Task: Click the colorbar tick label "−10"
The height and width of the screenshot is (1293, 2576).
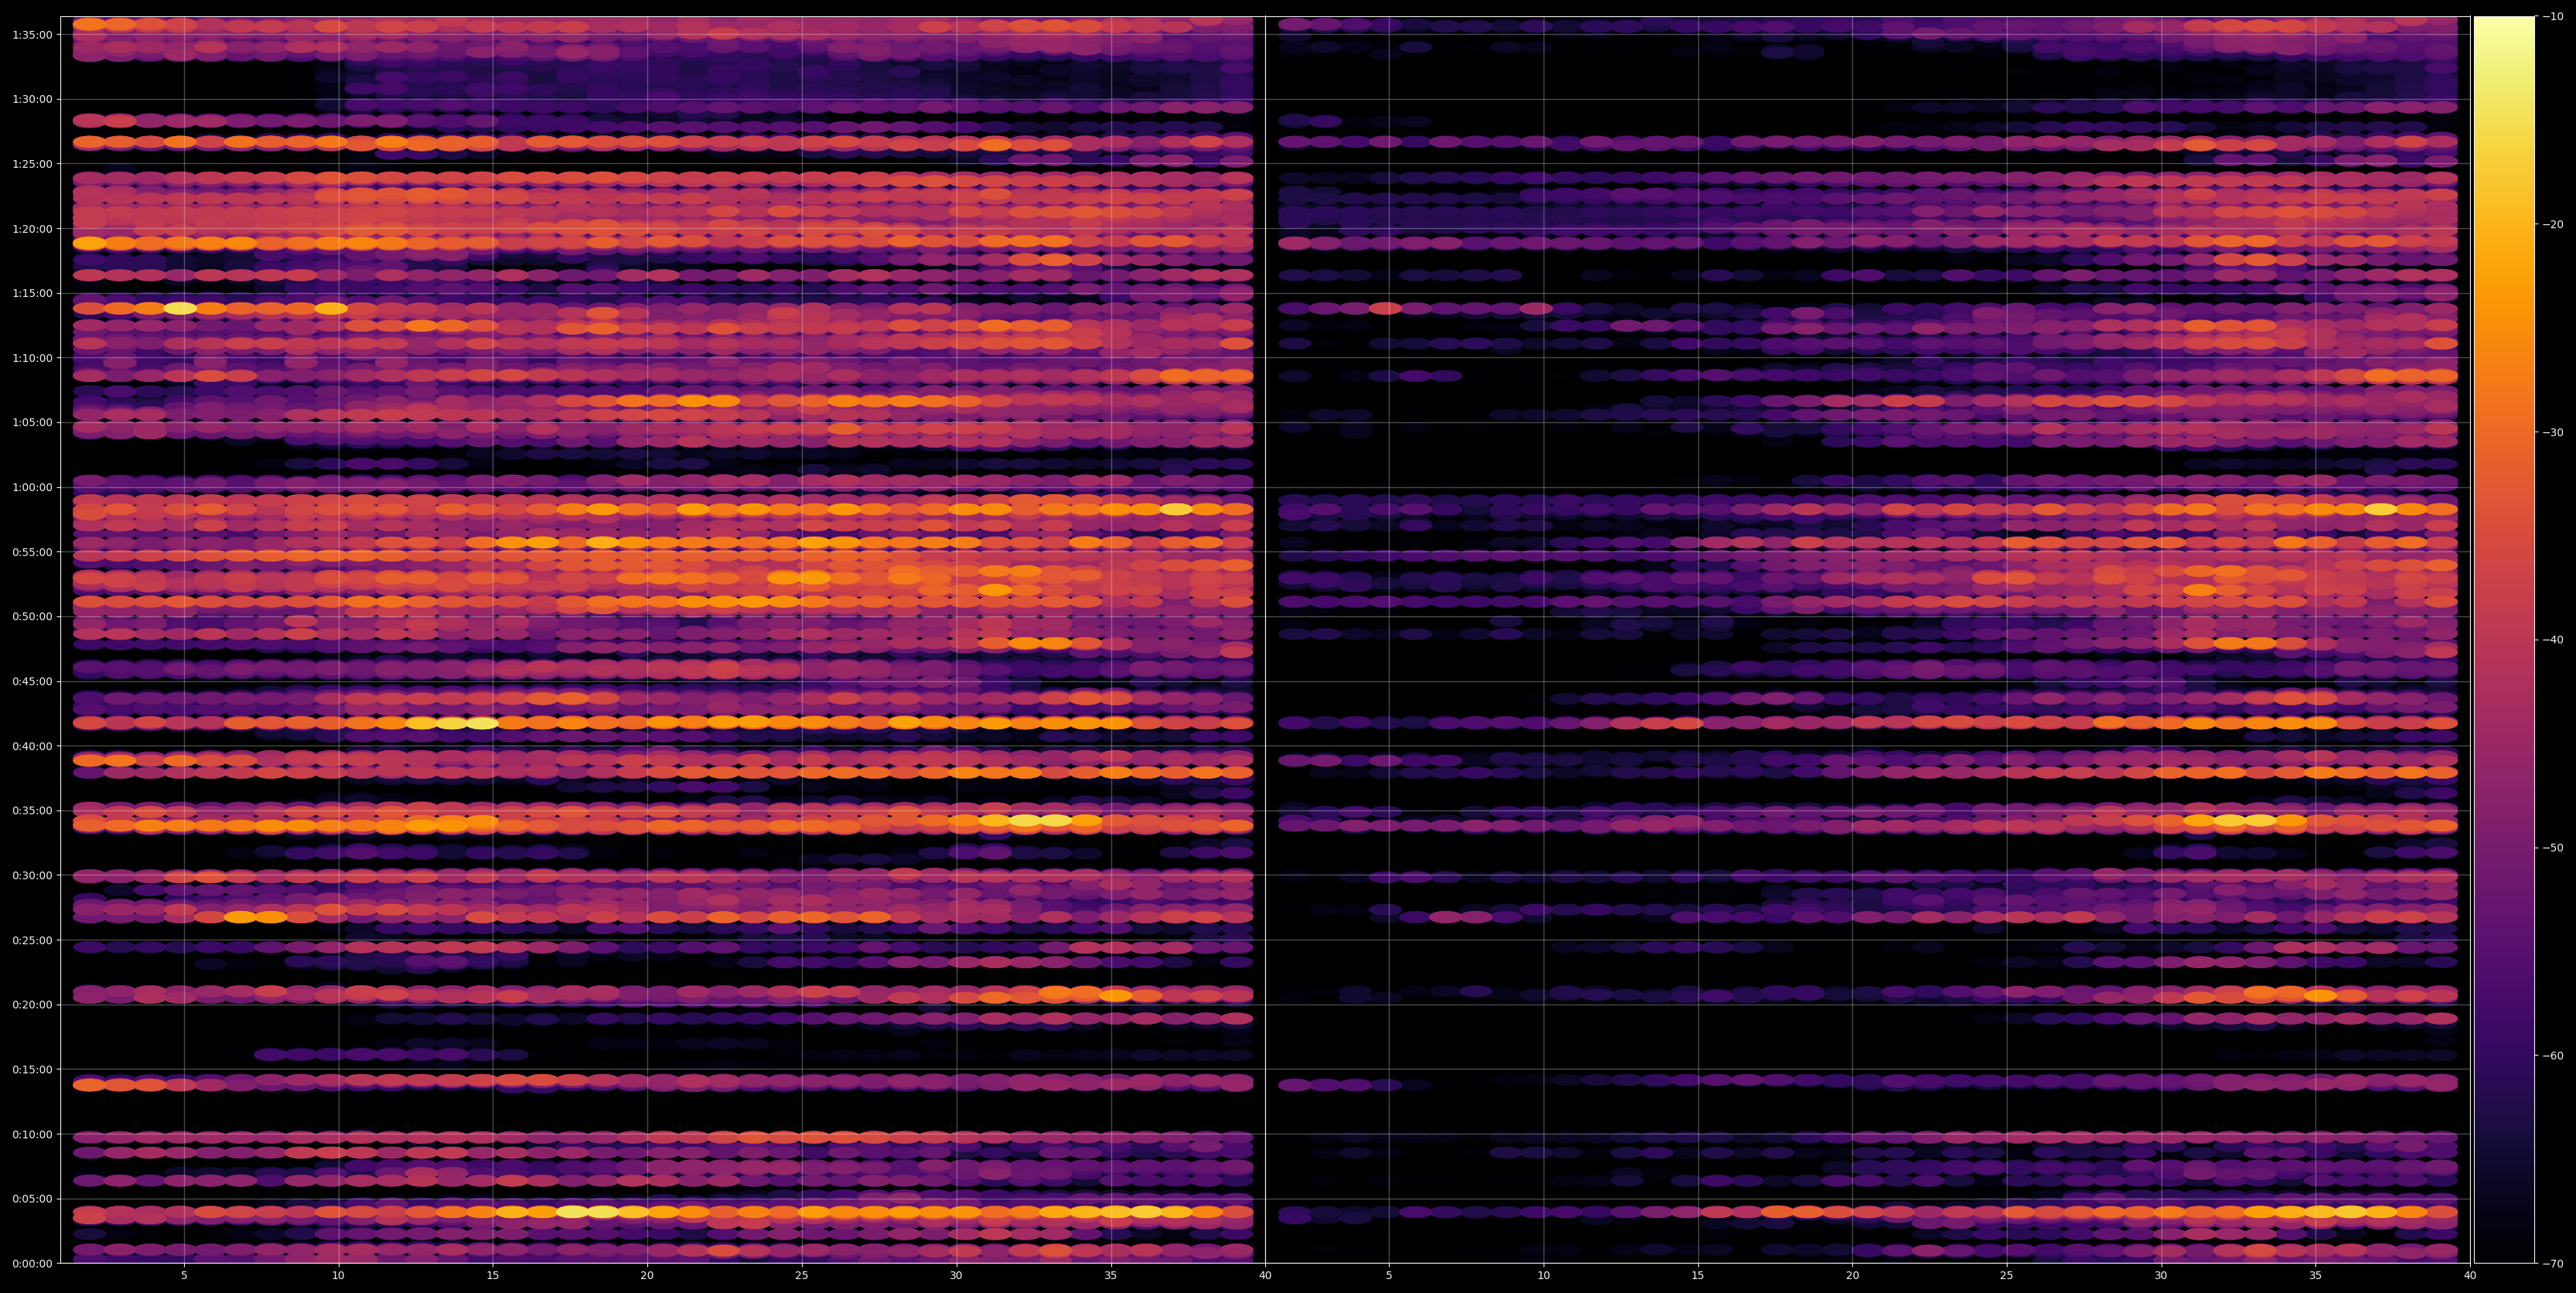Action: 2552,17
